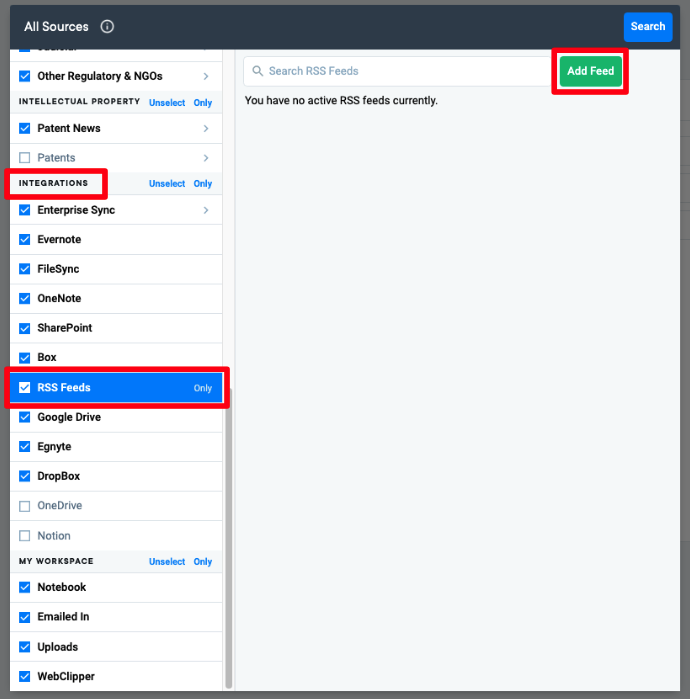Click the magnifier icon in RSS search

pyautogui.click(x=258, y=71)
